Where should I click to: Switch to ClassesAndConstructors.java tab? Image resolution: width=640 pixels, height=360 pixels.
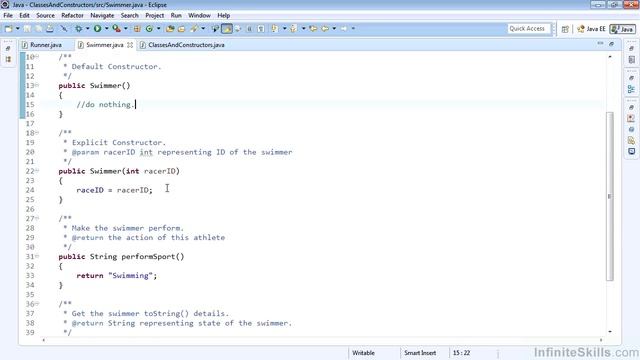tap(182, 45)
